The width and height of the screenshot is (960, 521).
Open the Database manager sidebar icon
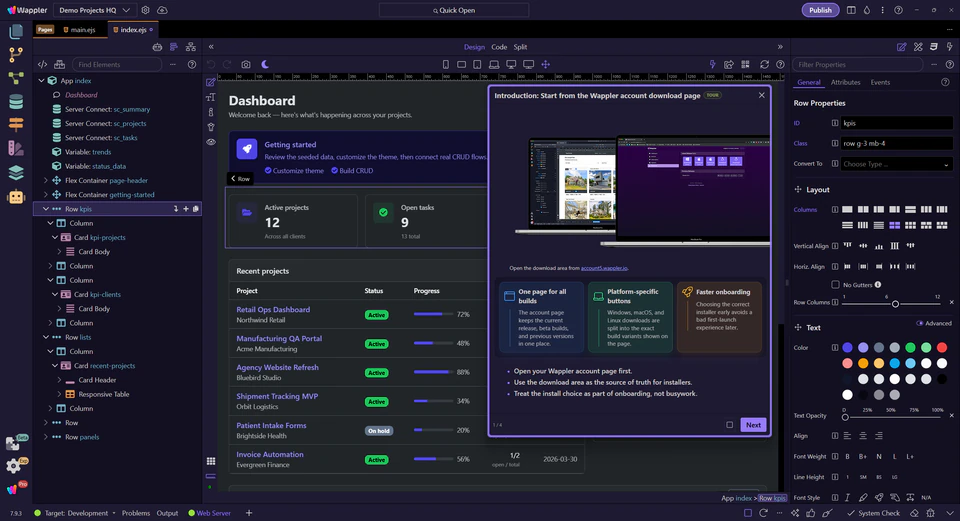pyautogui.click(x=16, y=102)
